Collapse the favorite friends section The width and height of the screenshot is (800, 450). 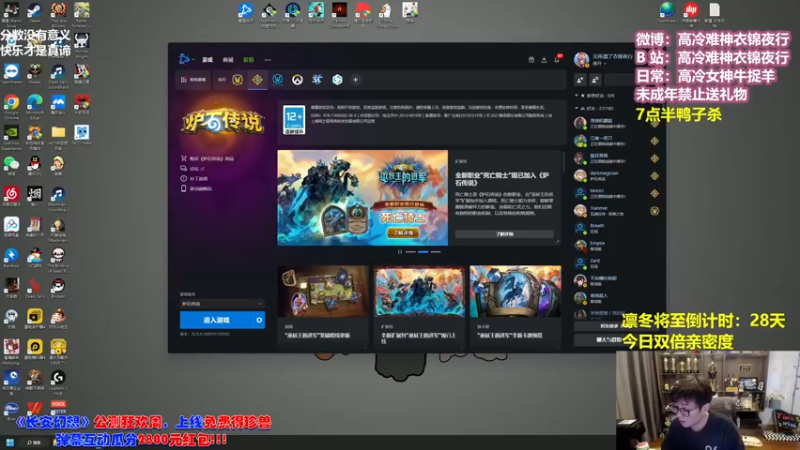(595, 95)
